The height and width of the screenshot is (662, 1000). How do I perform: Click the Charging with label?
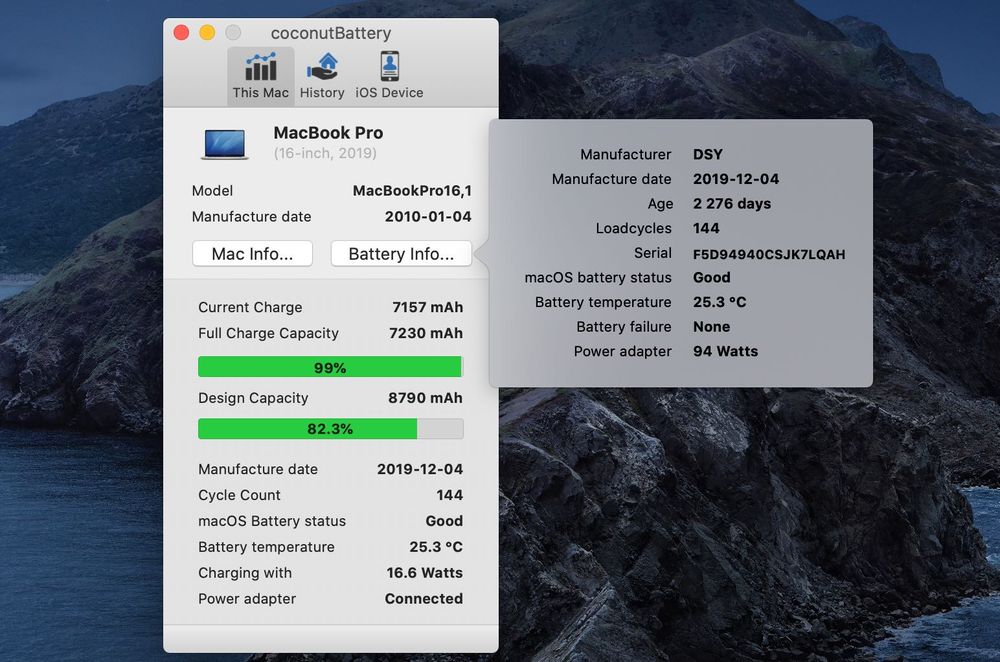click(245, 573)
